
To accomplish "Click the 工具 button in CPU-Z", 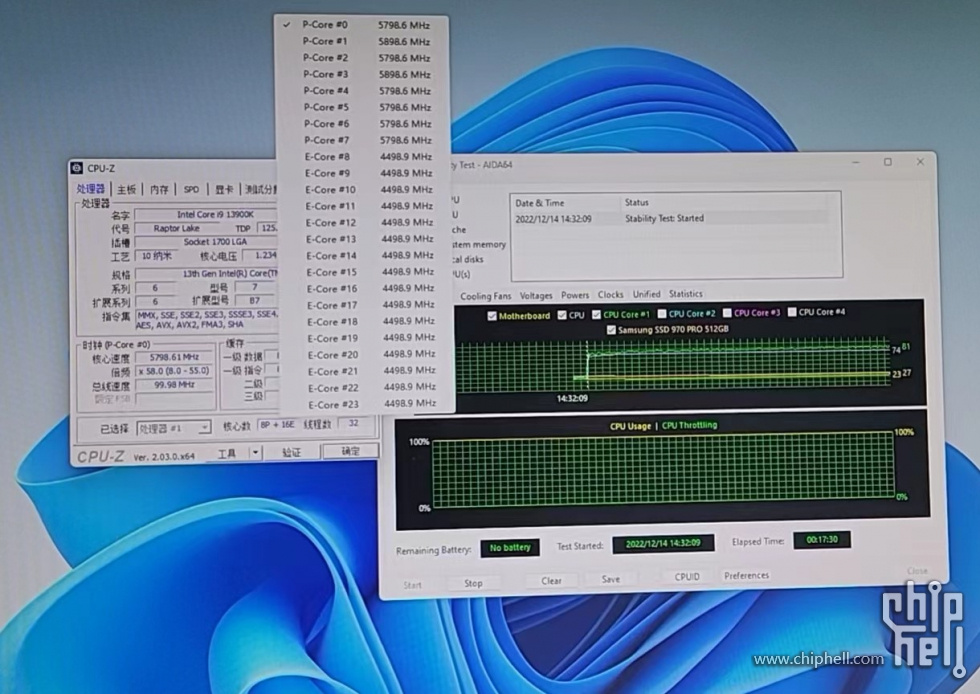I will click(227, 453).
